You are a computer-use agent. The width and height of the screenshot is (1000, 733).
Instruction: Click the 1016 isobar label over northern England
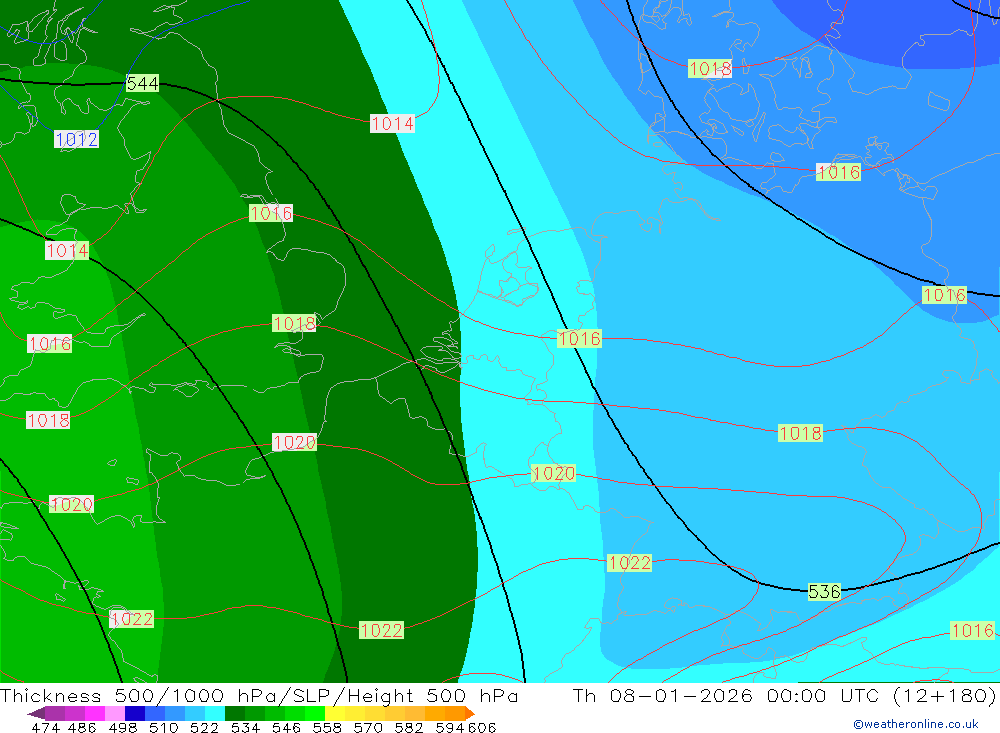(271, 213)
